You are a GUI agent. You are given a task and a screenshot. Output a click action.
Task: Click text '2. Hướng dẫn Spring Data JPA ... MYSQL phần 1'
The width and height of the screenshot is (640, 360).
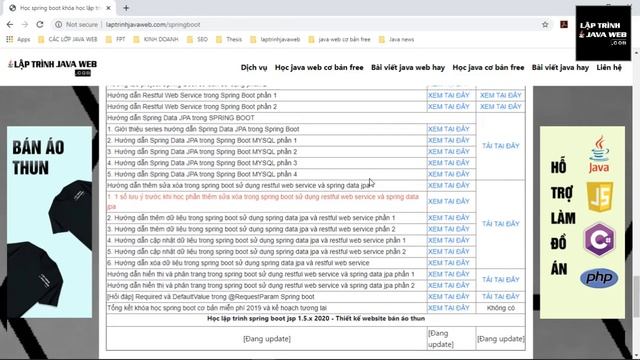pos(202,140)
